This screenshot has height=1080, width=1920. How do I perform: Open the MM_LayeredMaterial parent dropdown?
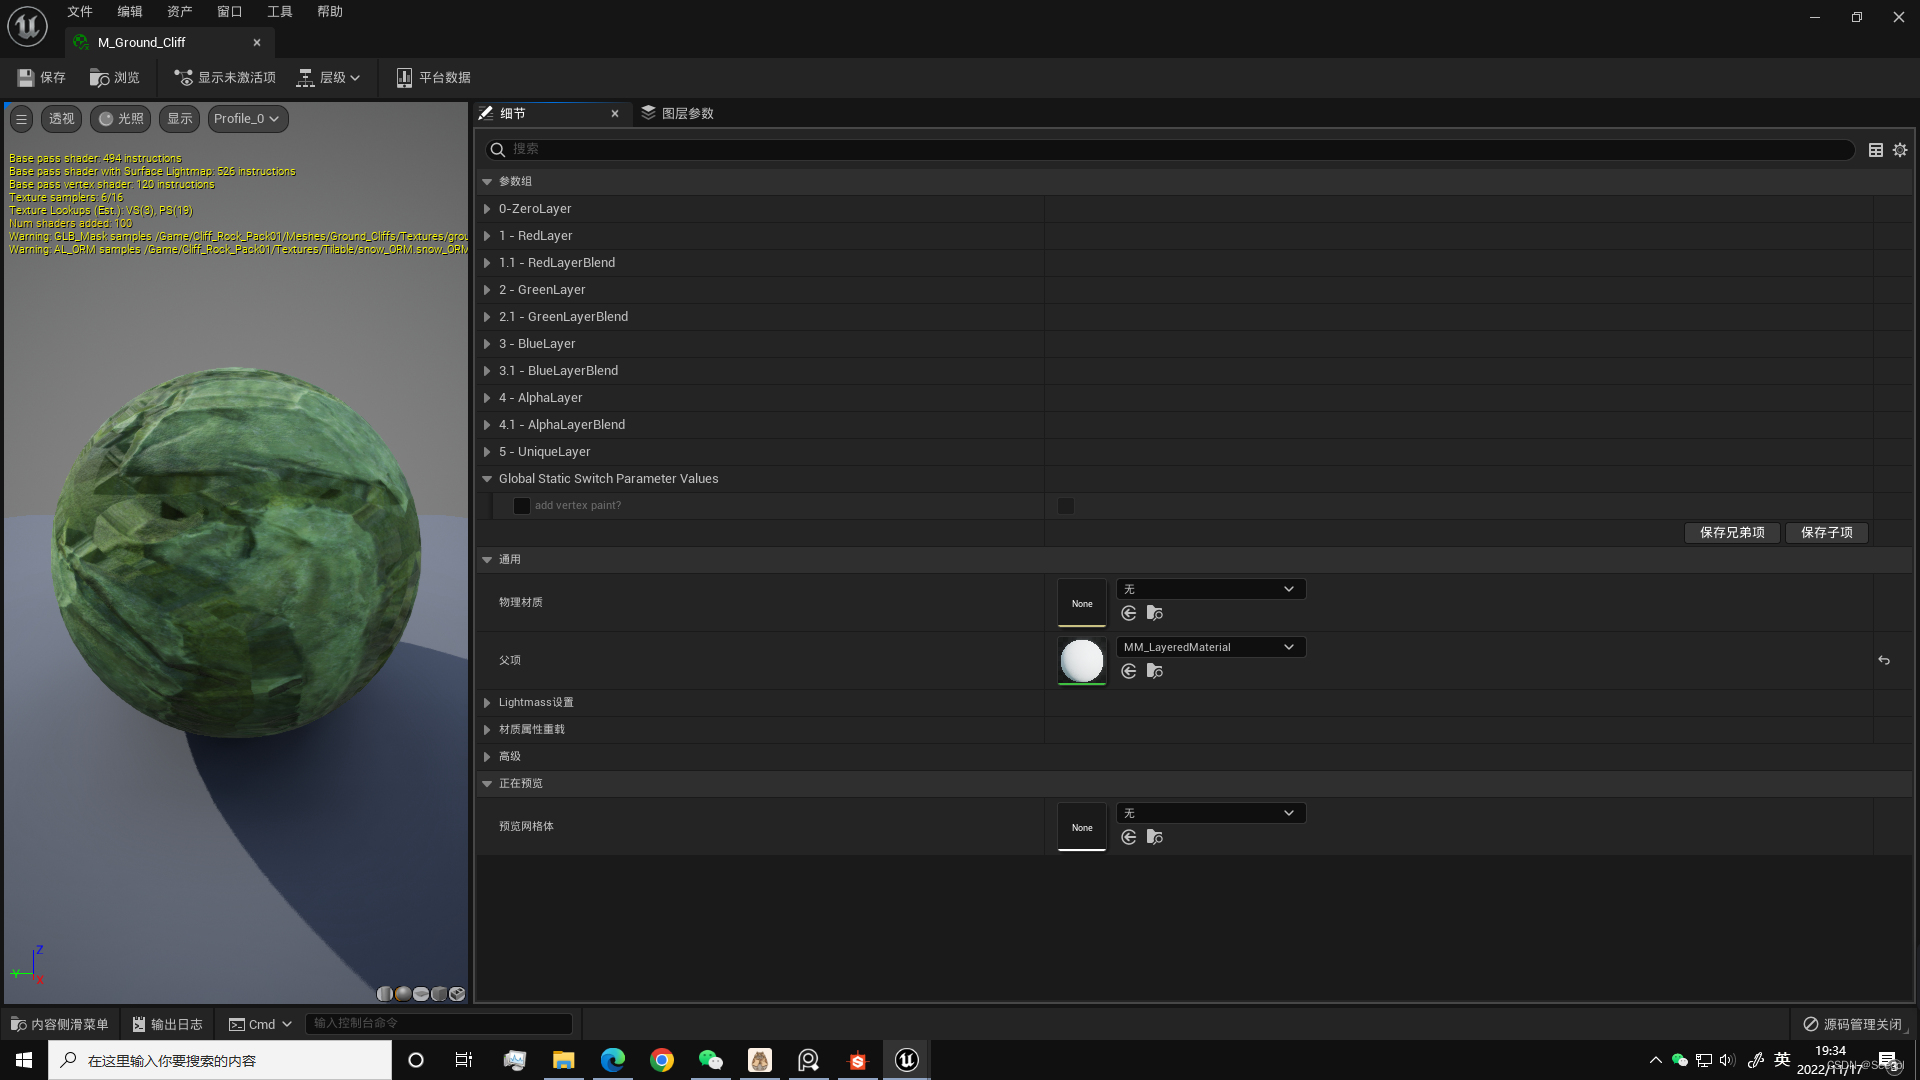(x=1210, y=647)
